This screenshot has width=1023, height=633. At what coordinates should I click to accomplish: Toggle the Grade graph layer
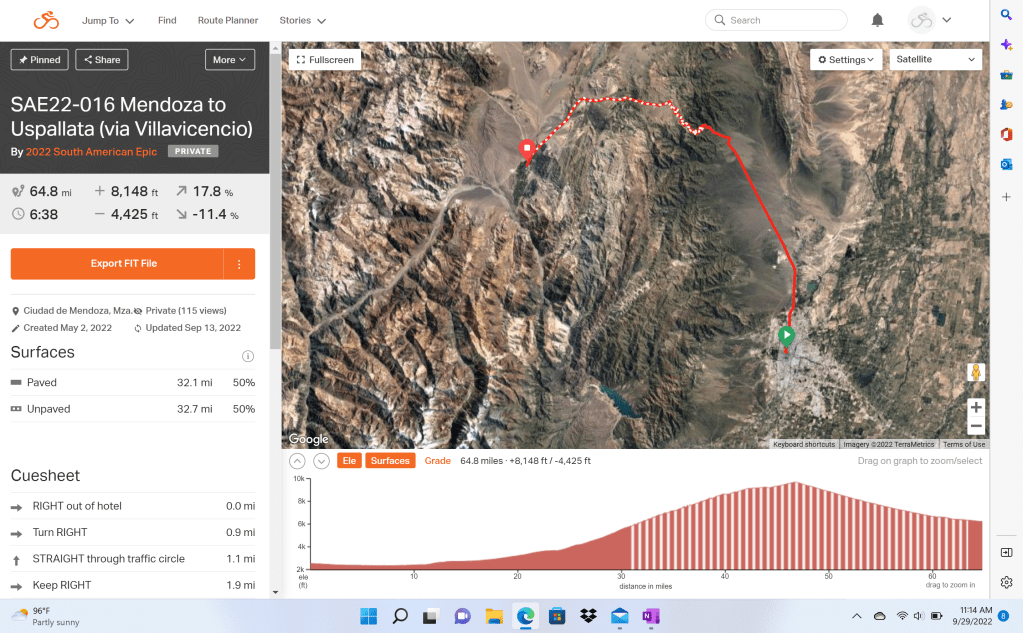coord(437,461)
